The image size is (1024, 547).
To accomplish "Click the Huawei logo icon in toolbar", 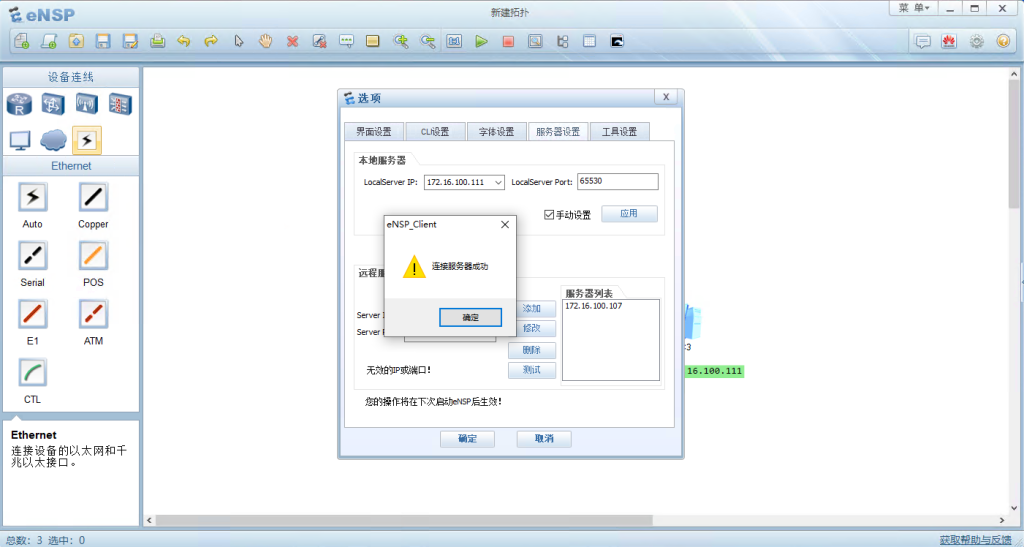I will pos(949,41).
